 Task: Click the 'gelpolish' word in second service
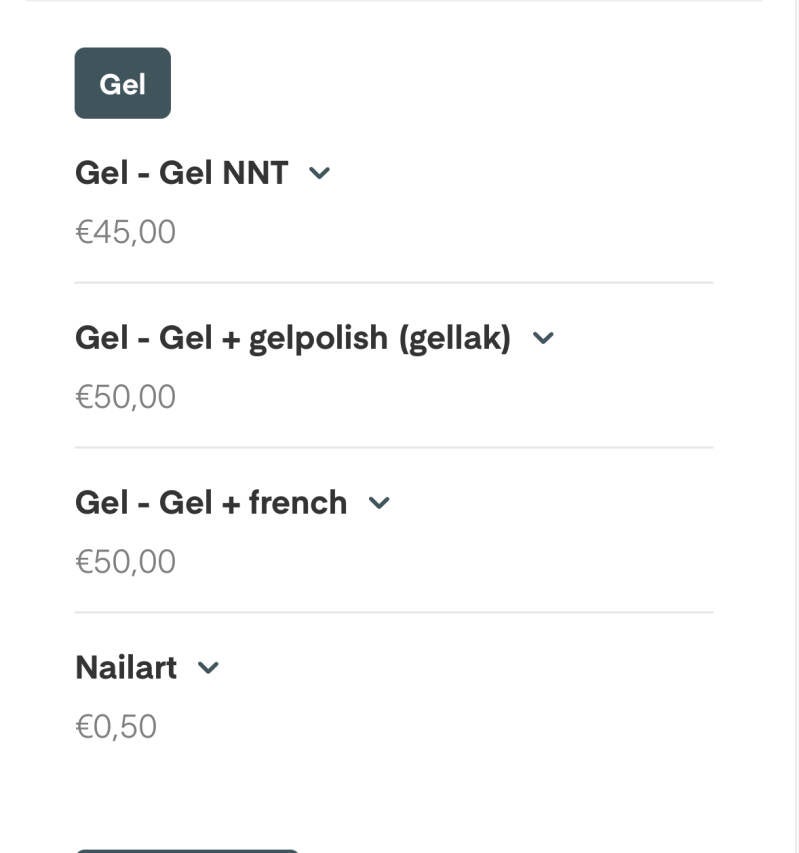tap(318, 338)
